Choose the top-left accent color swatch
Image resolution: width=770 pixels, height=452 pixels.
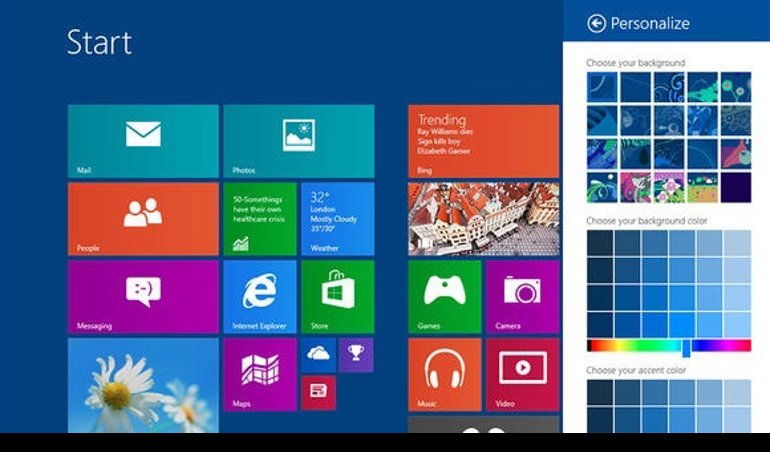coord(600,392)
